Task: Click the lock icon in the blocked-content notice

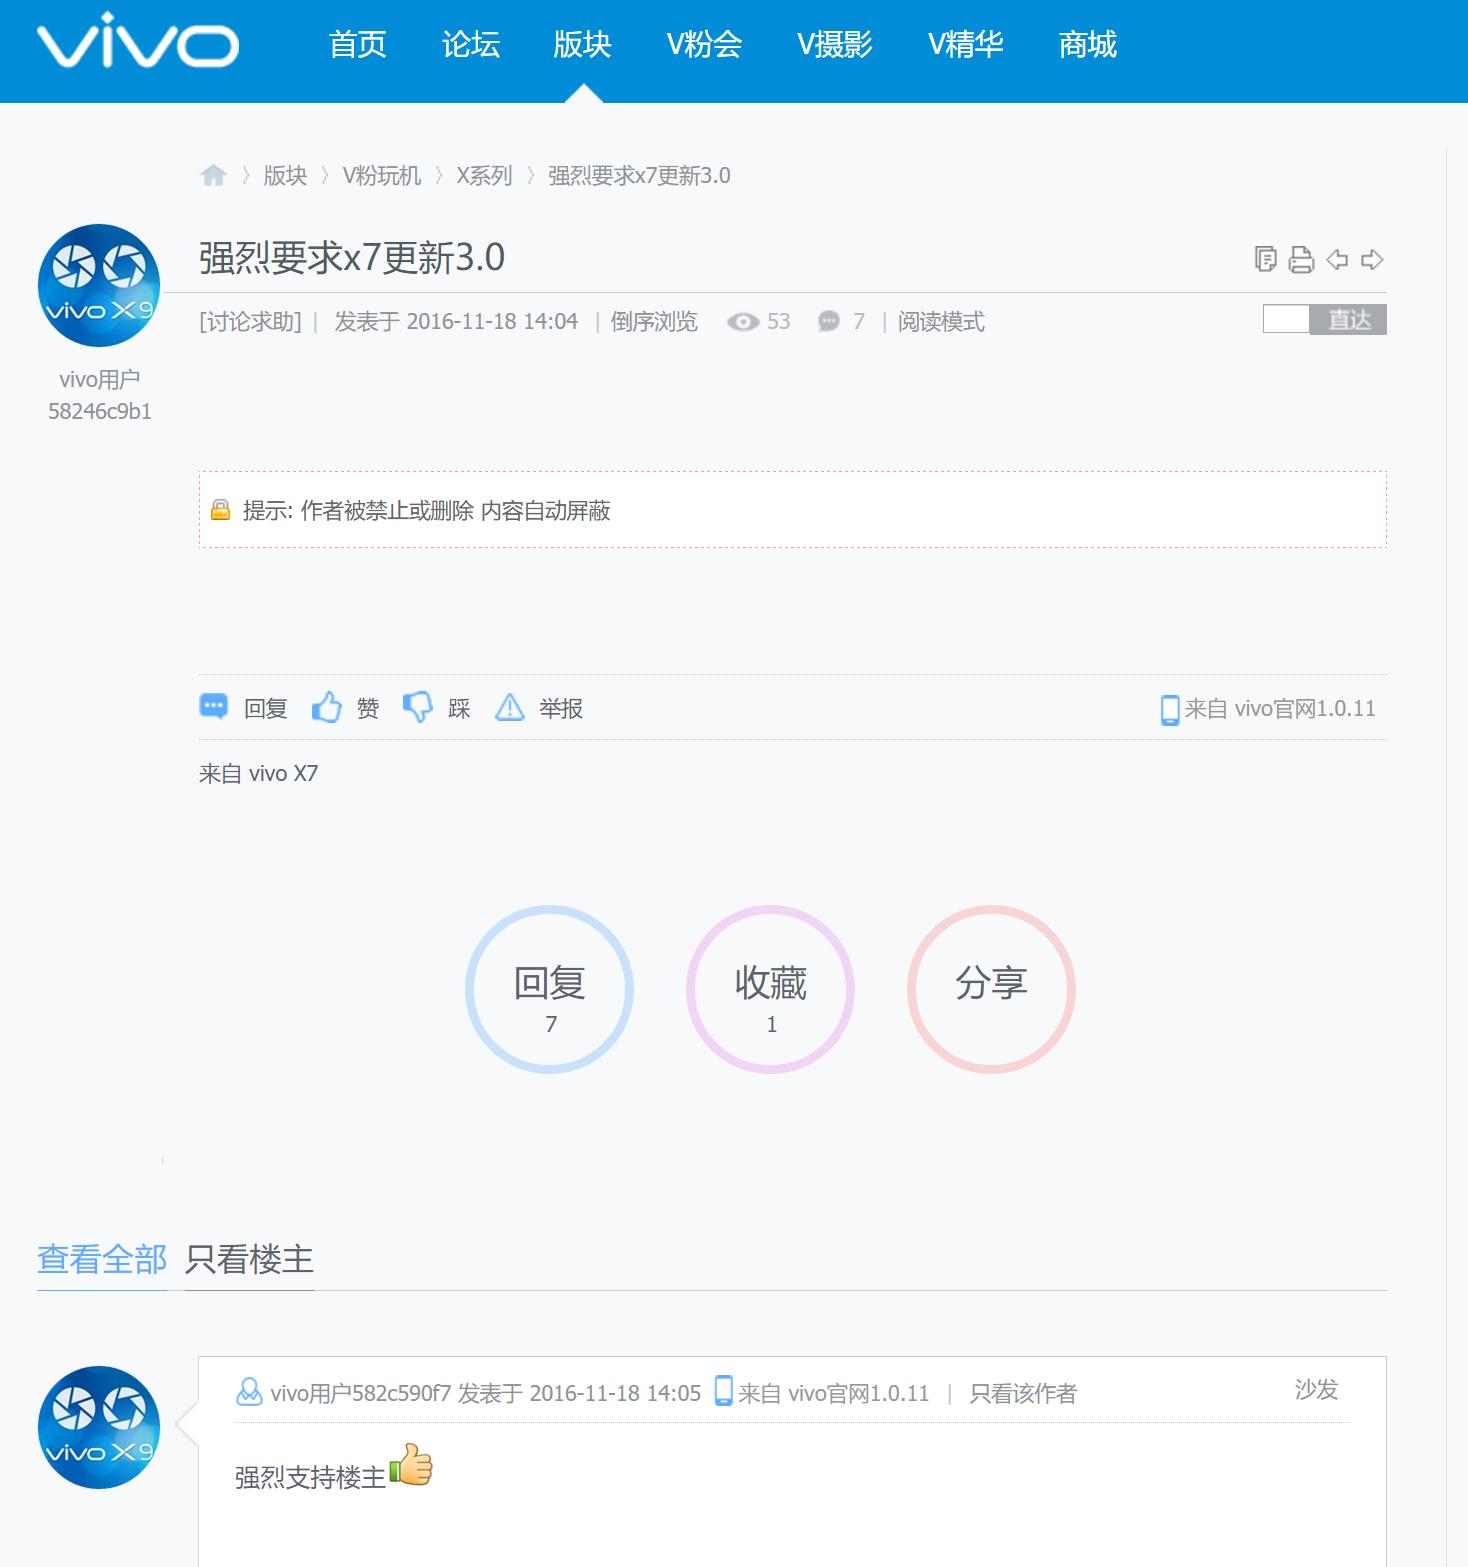Action: pos(221,511)
